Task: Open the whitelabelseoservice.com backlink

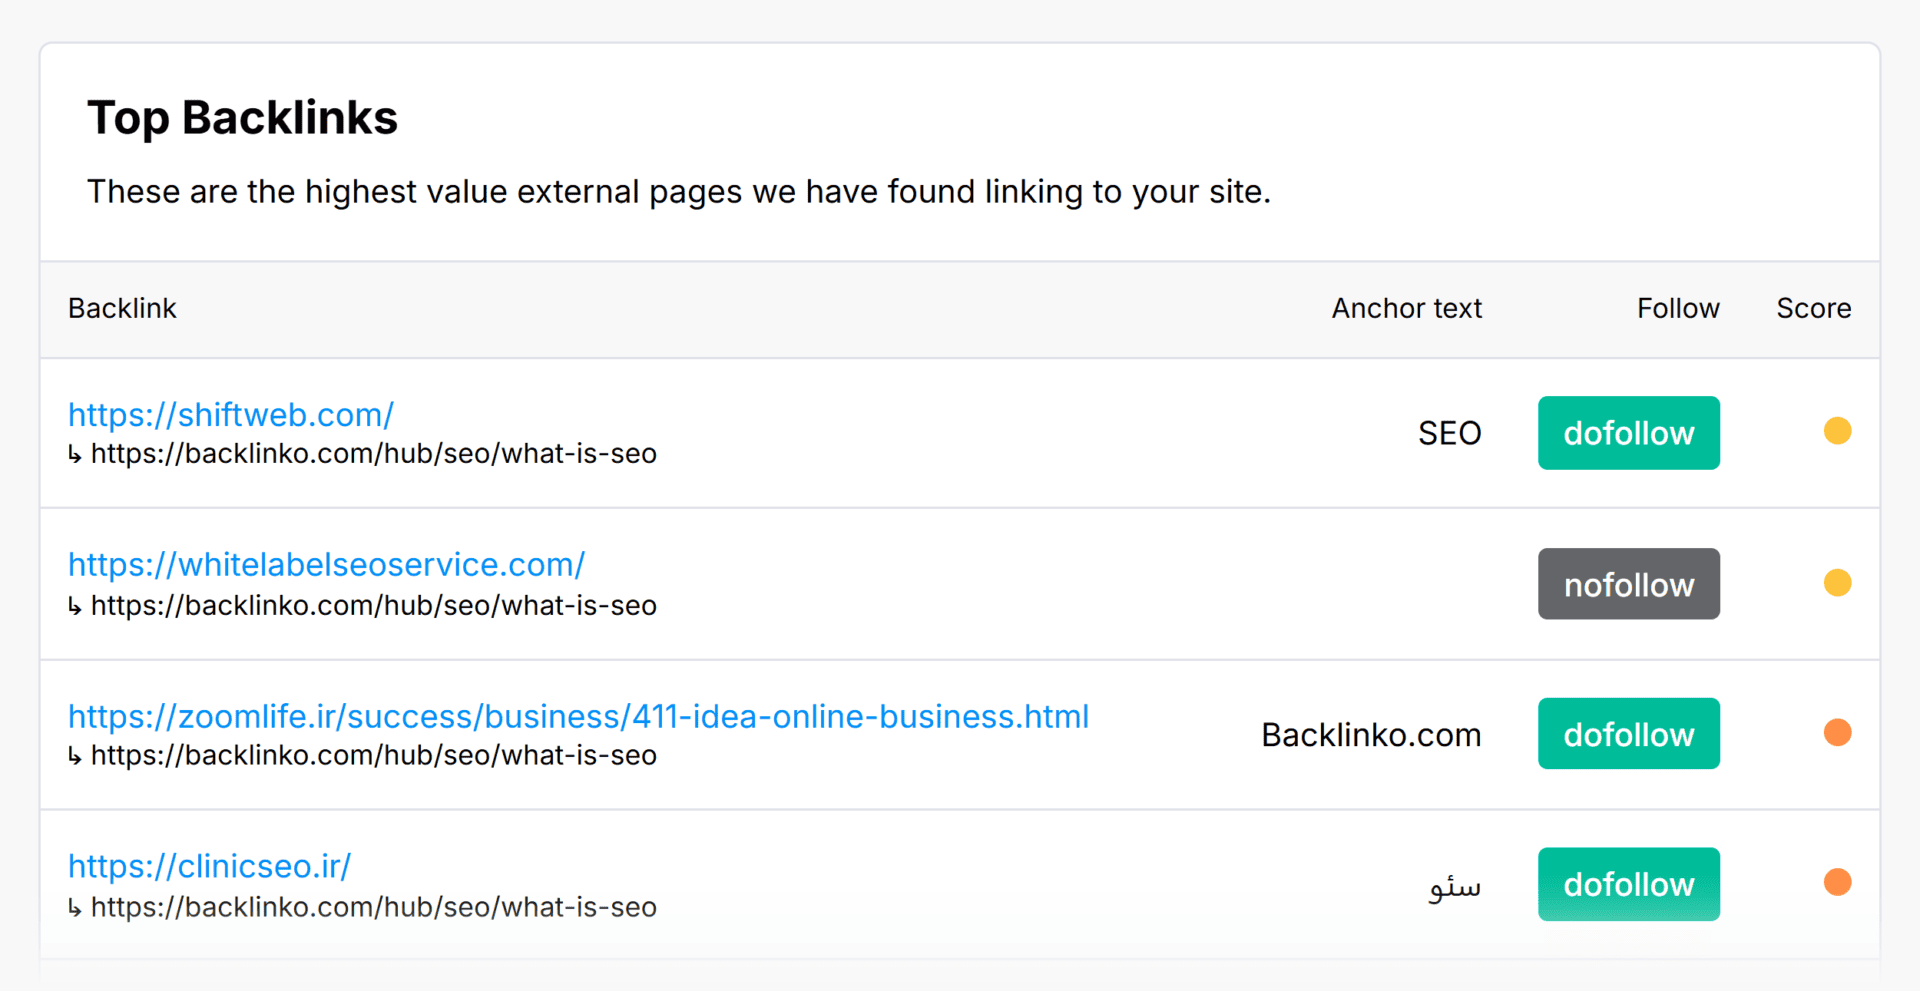Action: pyautogui.click(x=325, y=564)
